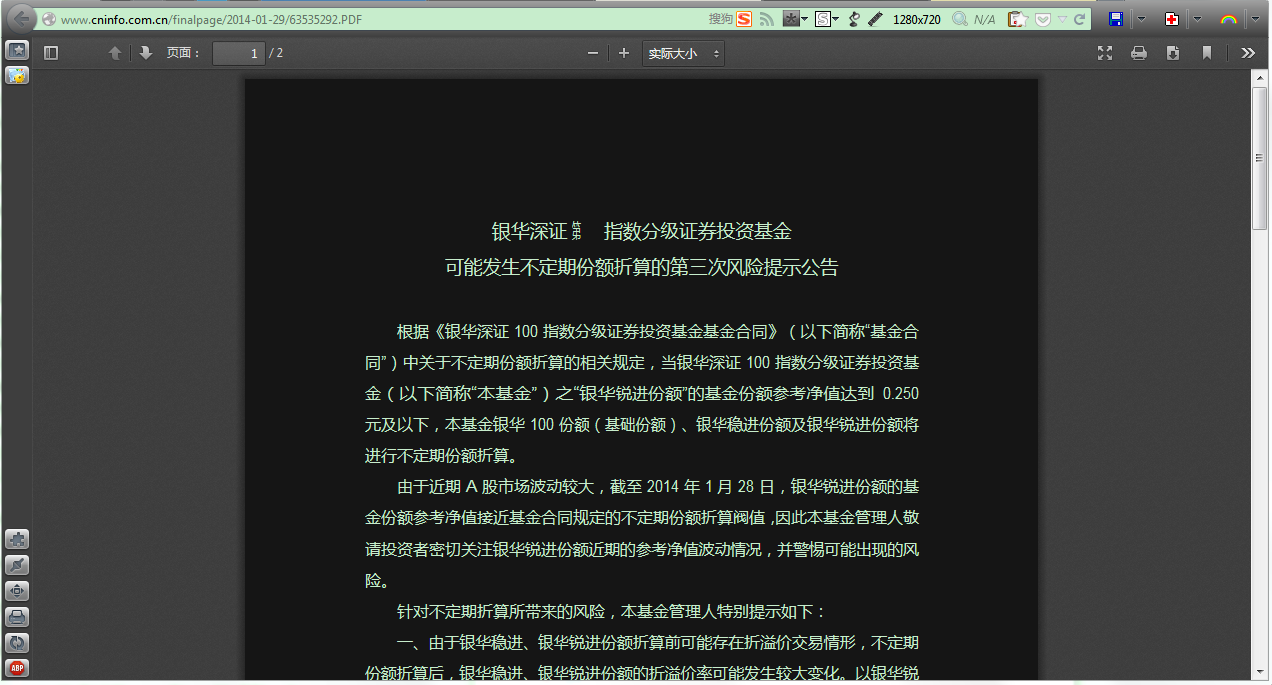Click the rainbow icon in toolbar
Screen dimensions: 1272x685
point(1228,19)
